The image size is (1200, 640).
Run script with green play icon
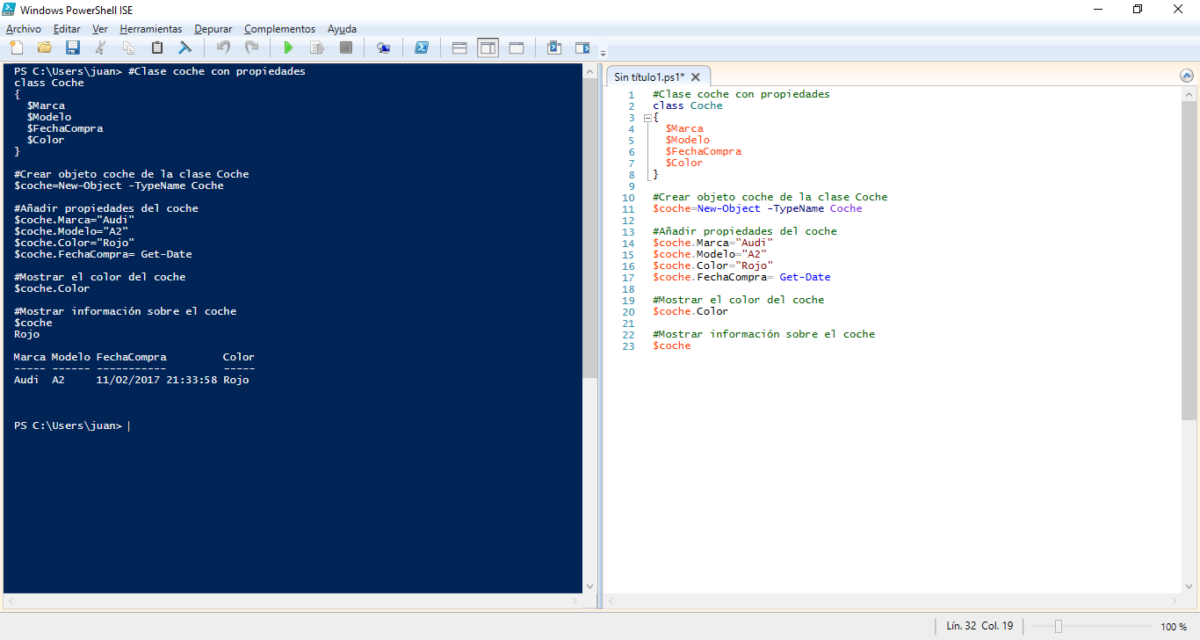[x=288, y=47]
